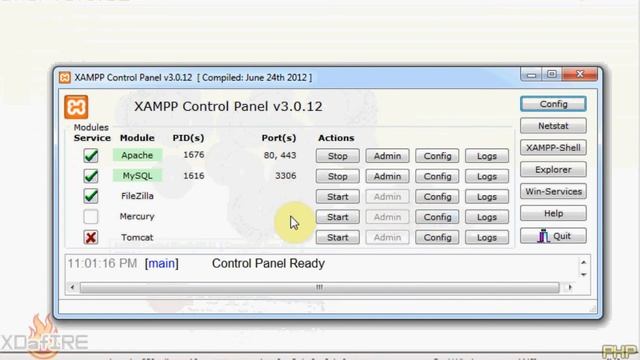Open the MySQL Admin page

[387, 176]
